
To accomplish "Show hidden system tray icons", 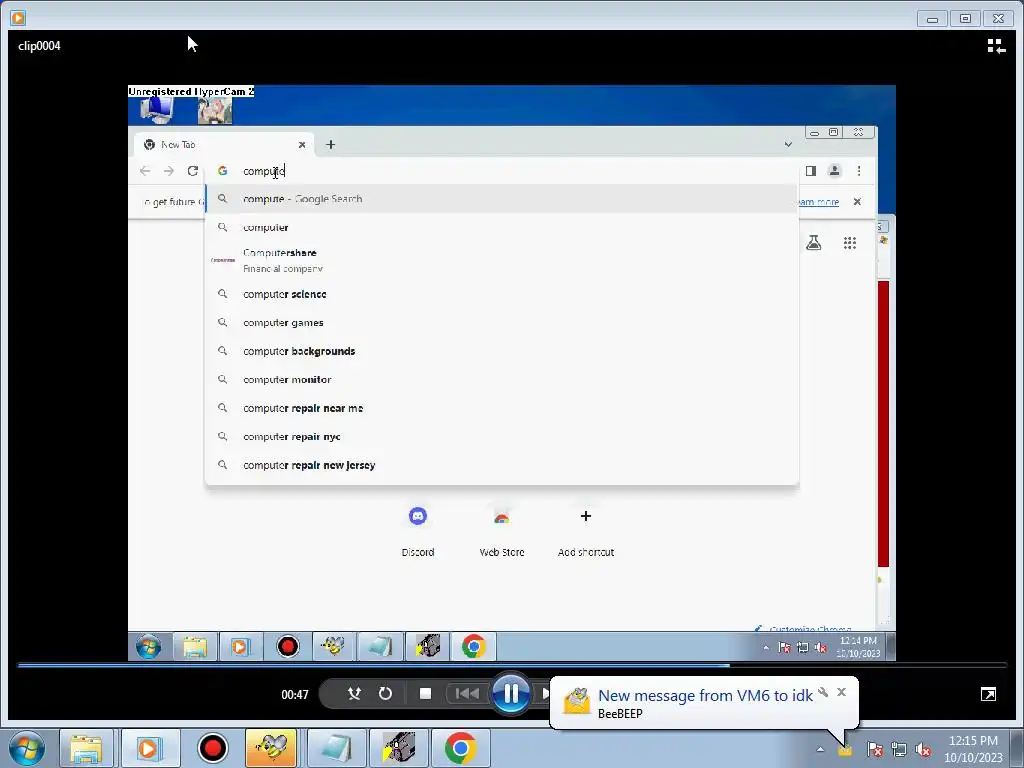I will point(820,749).
